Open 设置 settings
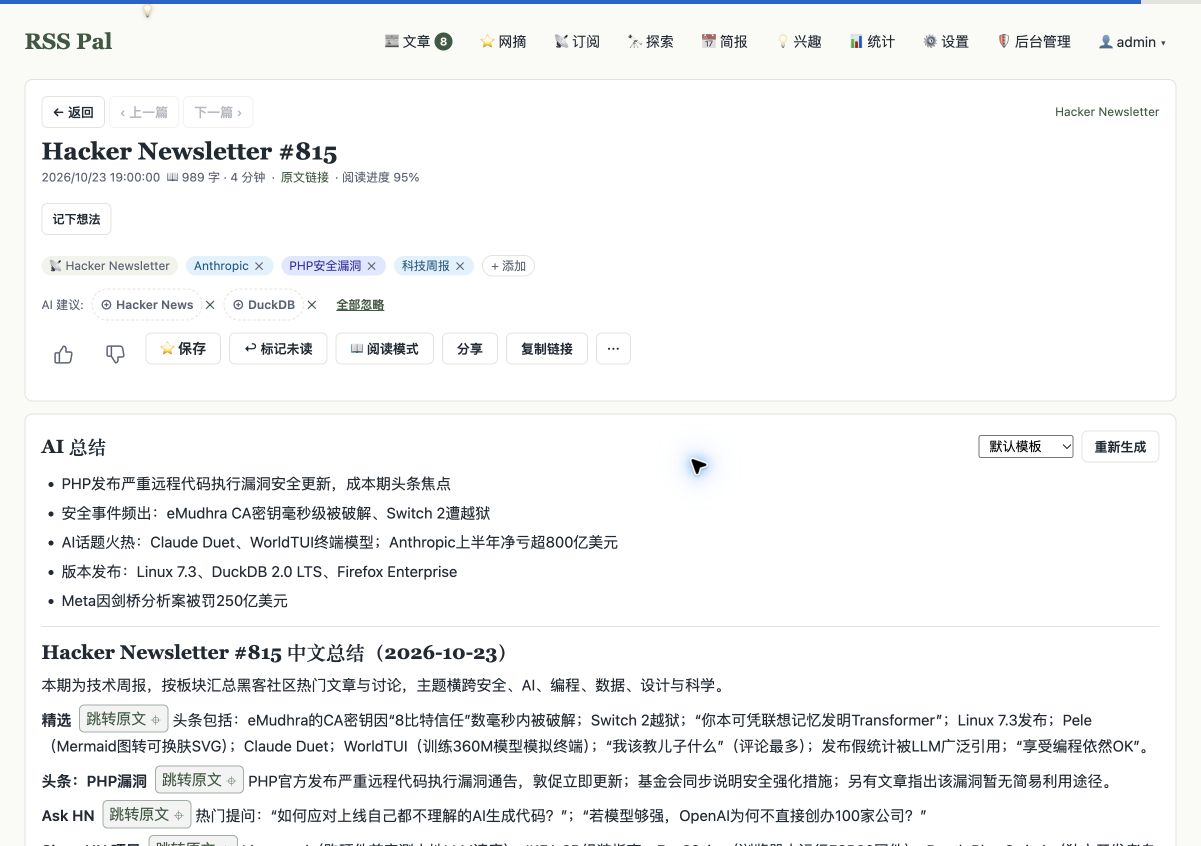 pyautogui.click(x=946, y=42)
